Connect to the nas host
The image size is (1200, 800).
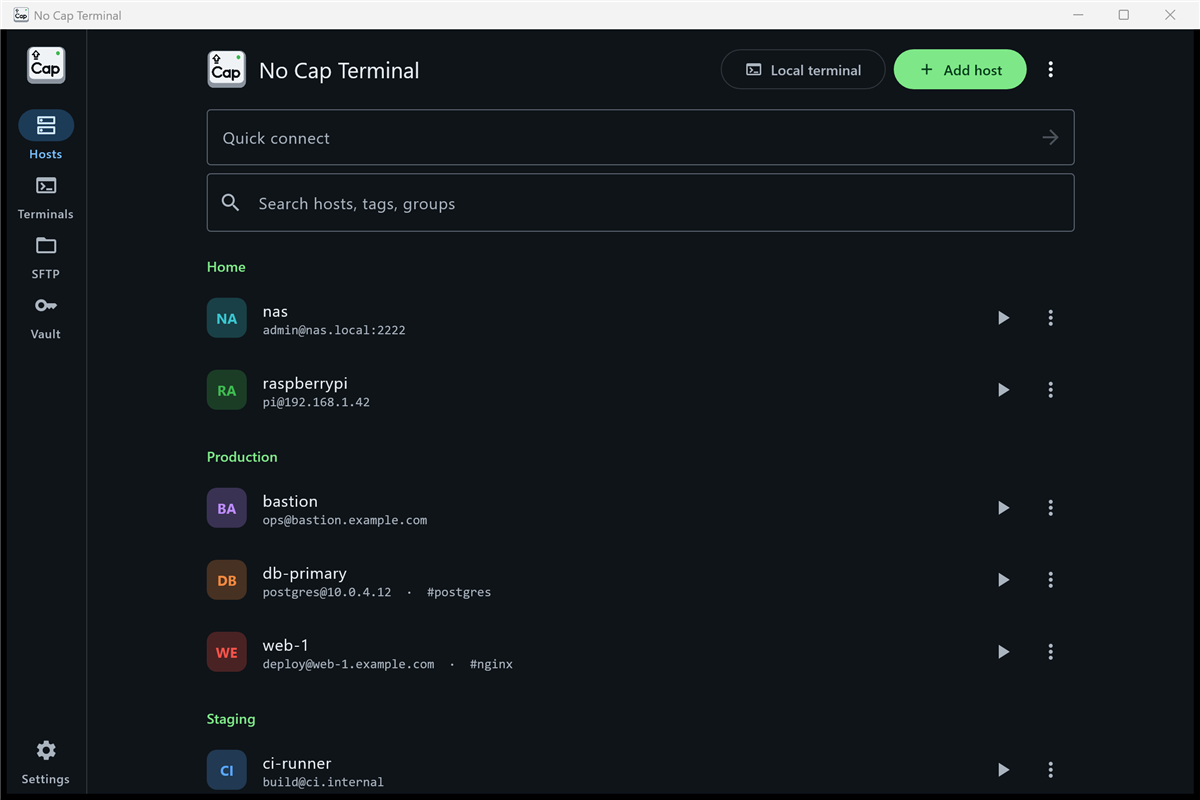coord(1003,318)
